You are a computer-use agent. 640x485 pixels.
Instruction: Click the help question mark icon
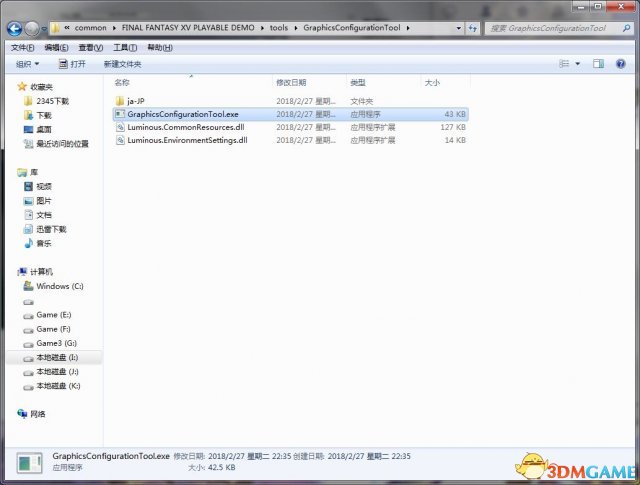click(621, 64)
